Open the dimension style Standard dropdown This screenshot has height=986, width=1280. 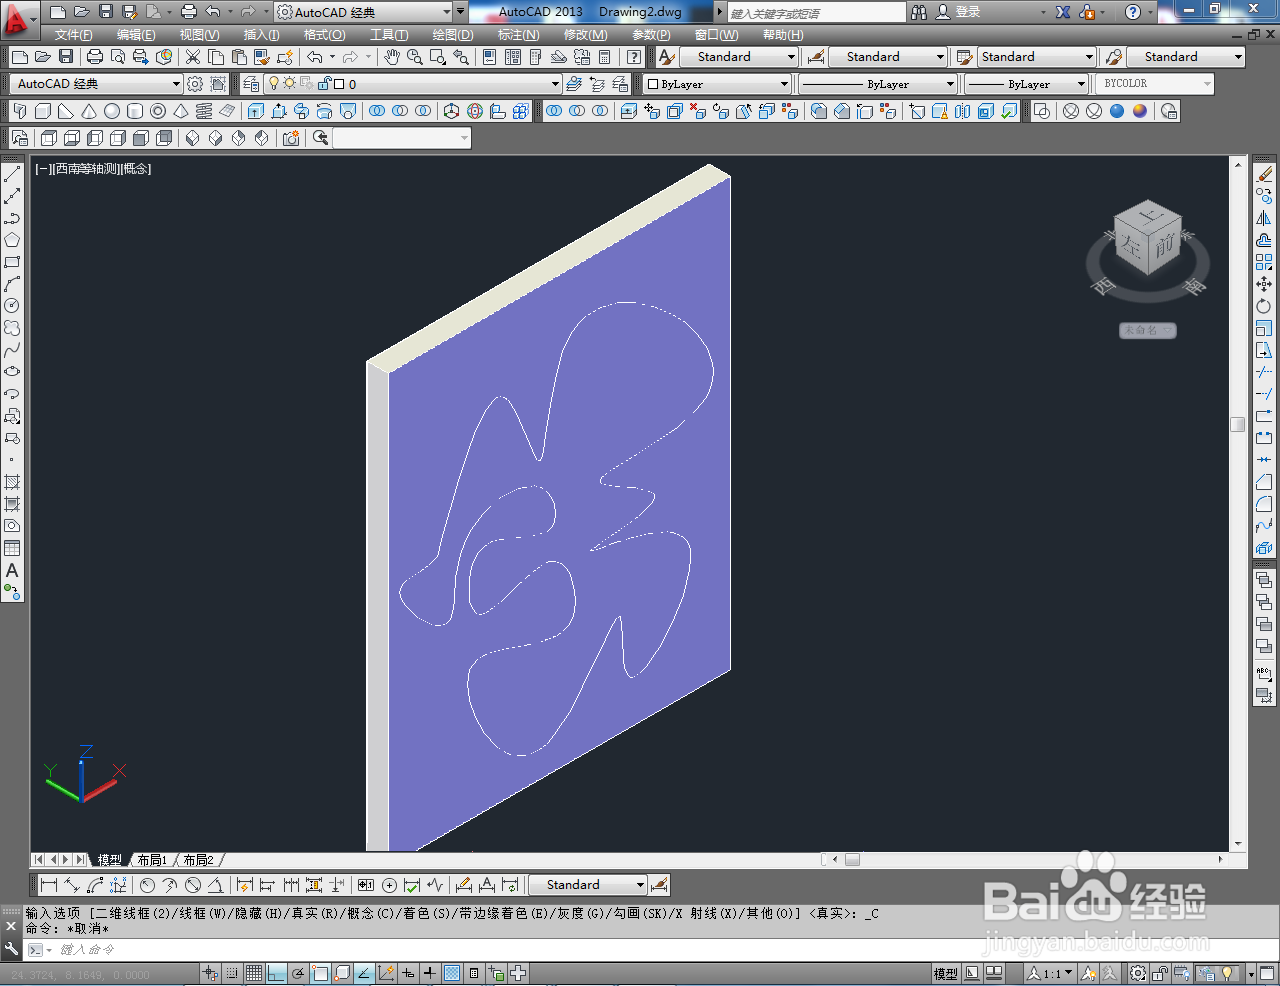(888, 57)
